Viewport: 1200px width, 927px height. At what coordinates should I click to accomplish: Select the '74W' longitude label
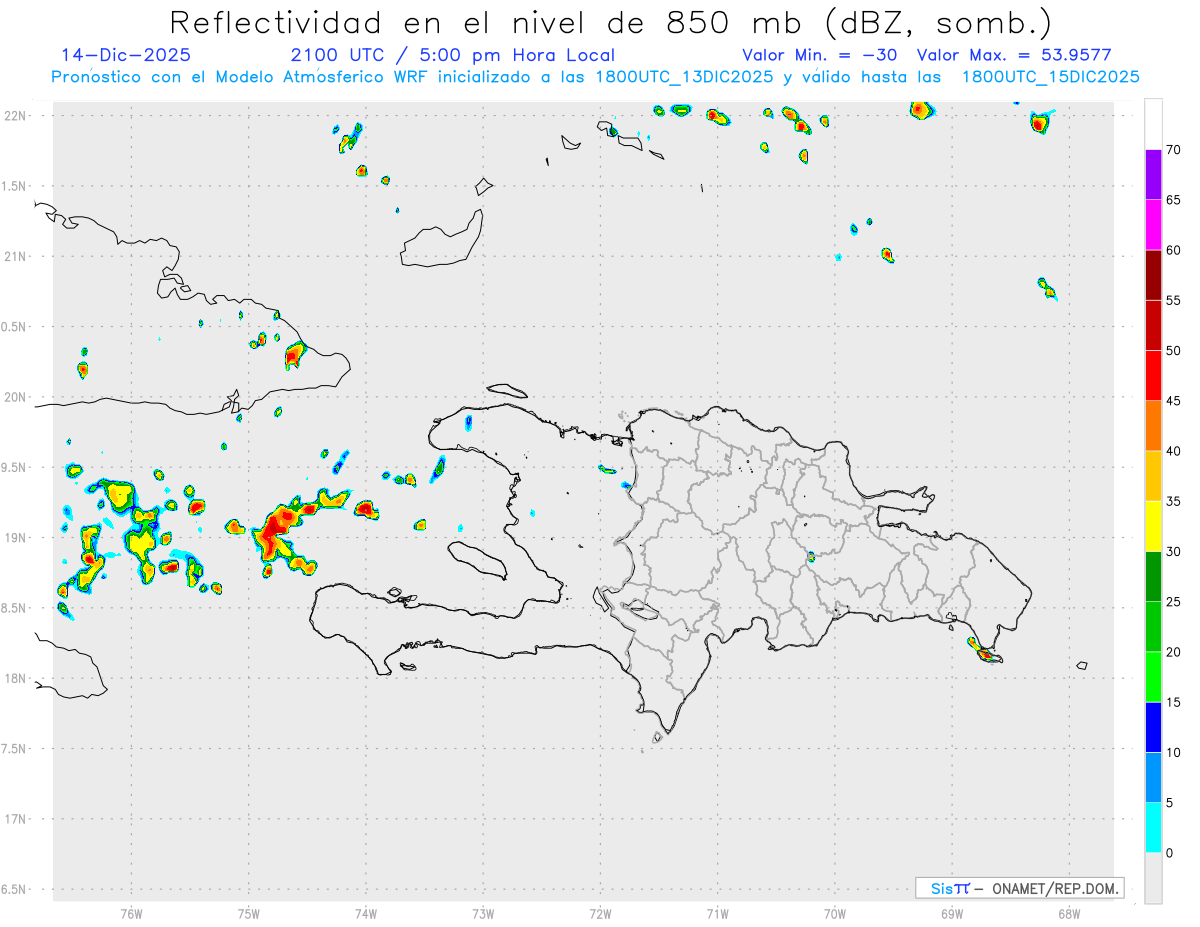[x=366, y=913]
